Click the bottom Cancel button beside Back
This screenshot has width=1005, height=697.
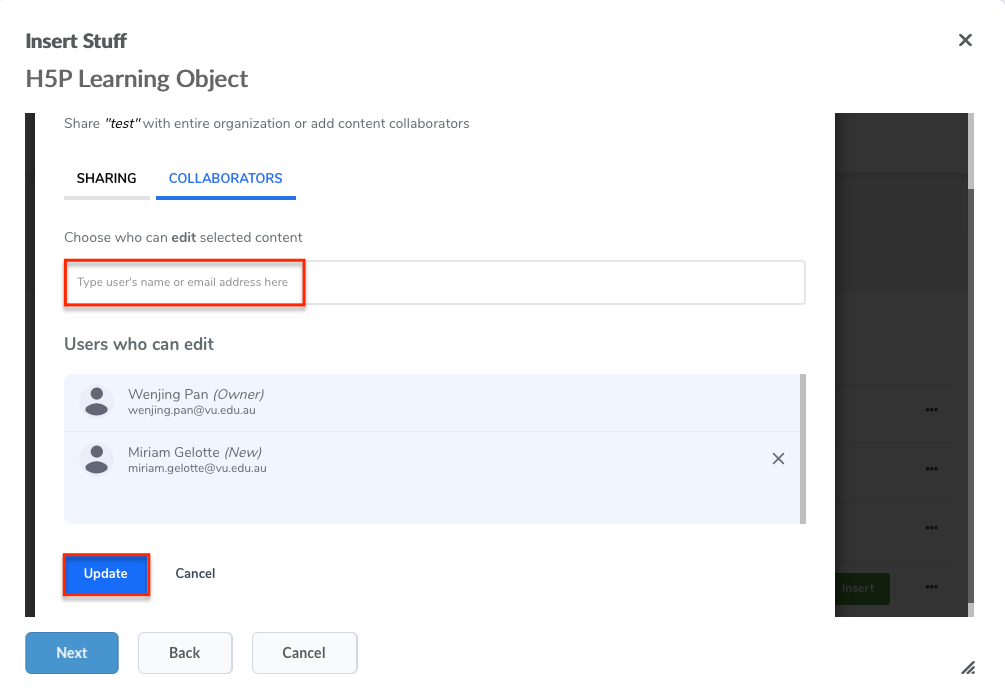tap(304, 653)
